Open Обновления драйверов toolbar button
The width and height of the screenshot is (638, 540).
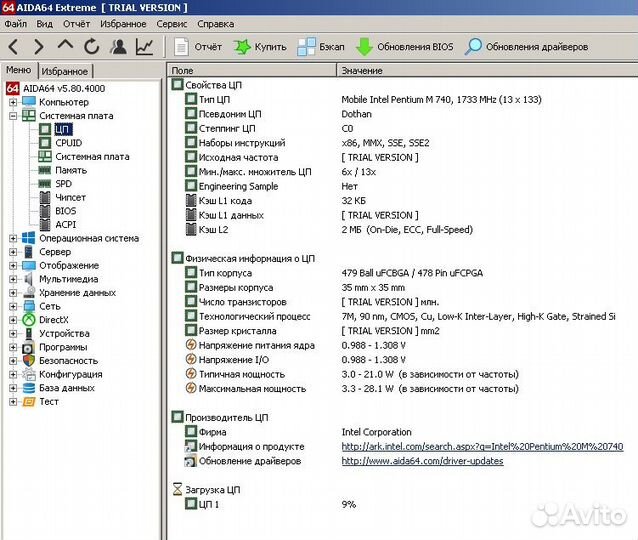(x=527, y=47)
